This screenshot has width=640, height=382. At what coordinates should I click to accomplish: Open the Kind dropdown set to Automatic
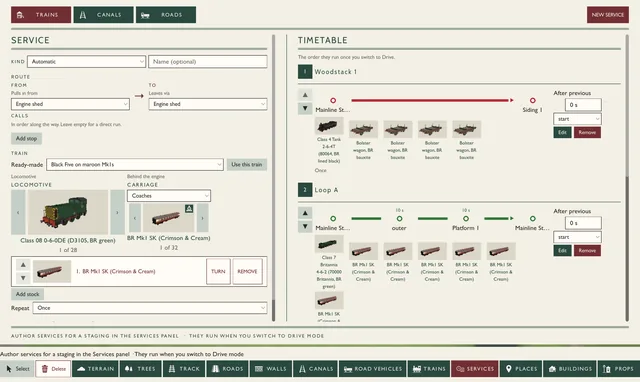(87, 62)
